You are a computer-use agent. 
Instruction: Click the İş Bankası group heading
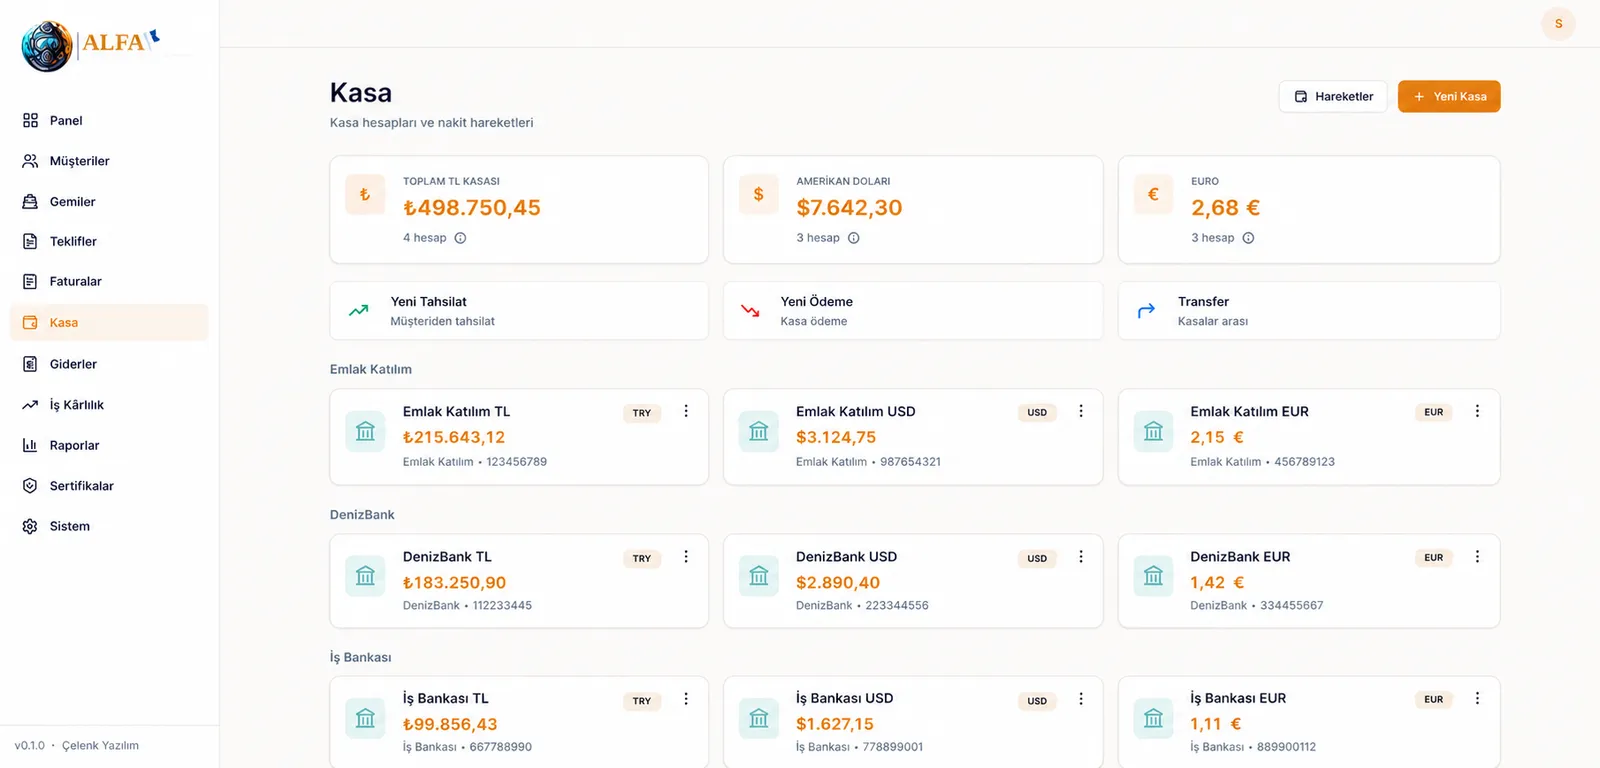pos(361,657)
